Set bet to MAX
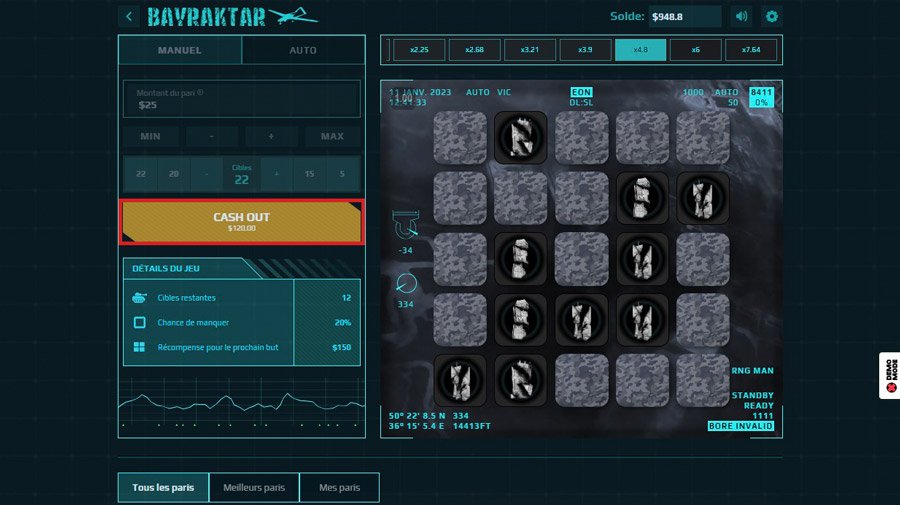Screen dimensions: 900x505 tap(332, 137)
